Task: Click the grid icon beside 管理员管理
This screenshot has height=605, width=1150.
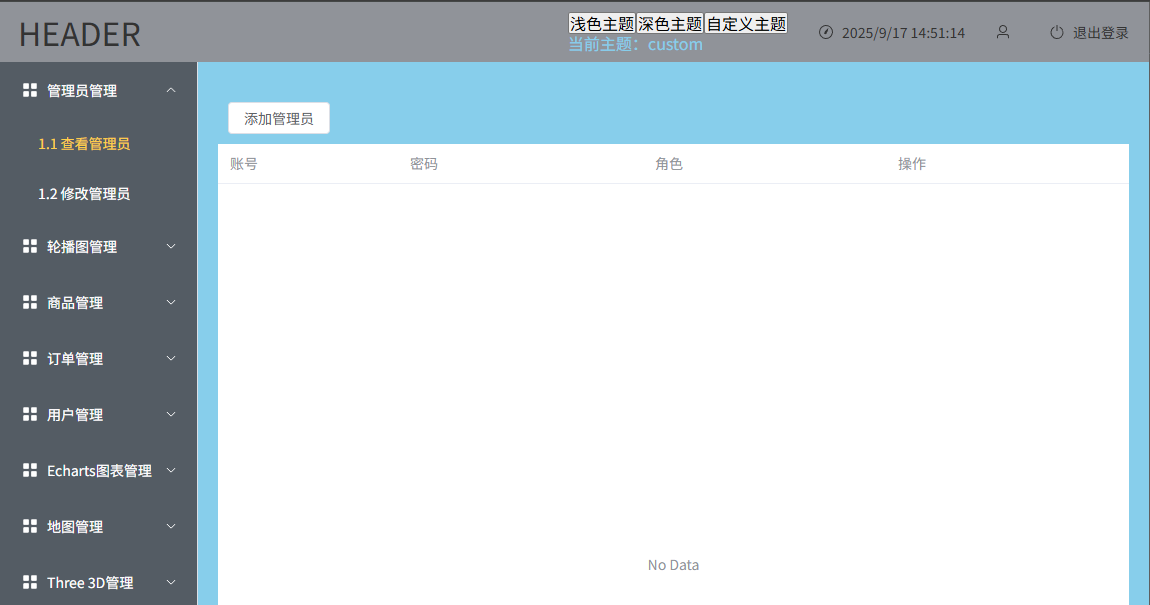Action: [30, 90]
